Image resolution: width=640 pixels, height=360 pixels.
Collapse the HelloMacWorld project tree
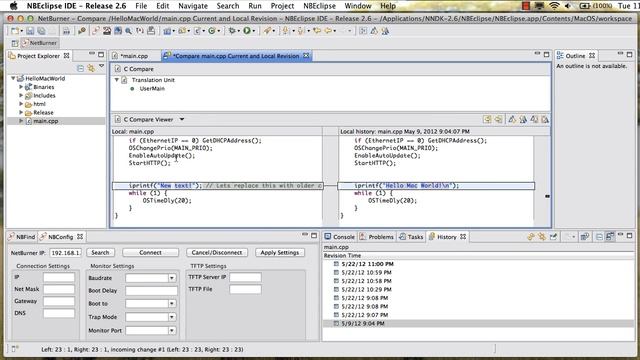(13, 78)
